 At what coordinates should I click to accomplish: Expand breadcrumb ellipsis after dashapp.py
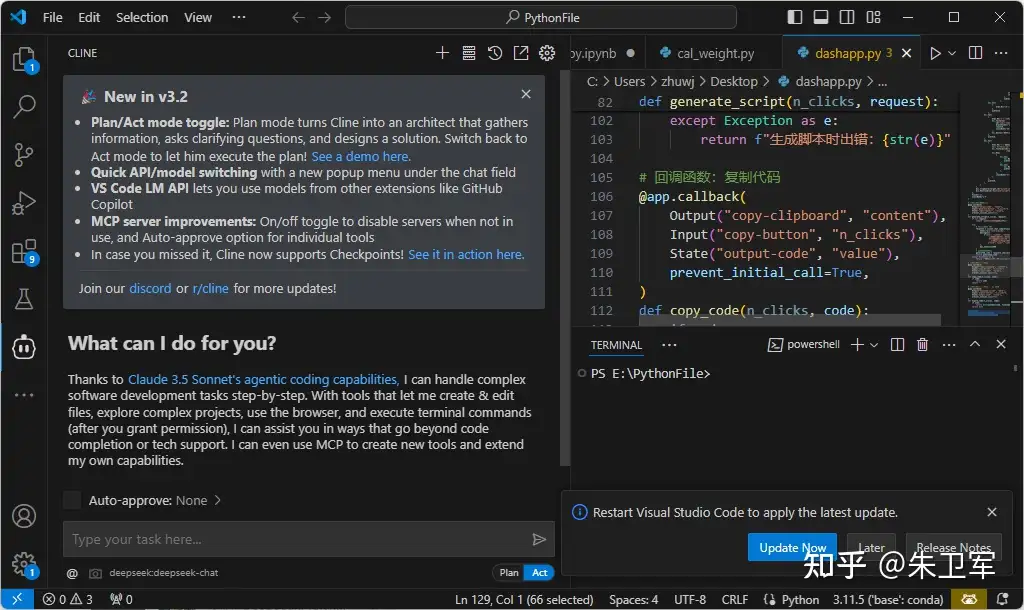pos(882,82)
